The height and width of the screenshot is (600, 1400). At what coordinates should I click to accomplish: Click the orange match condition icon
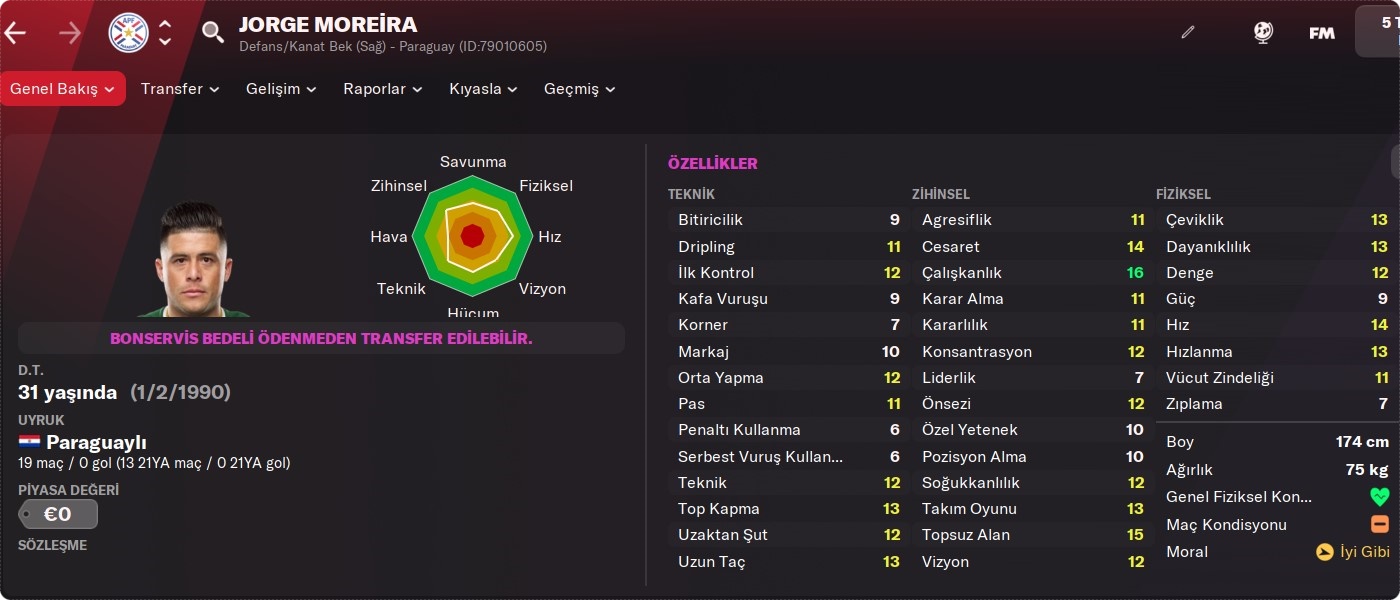click(1380, 524)
